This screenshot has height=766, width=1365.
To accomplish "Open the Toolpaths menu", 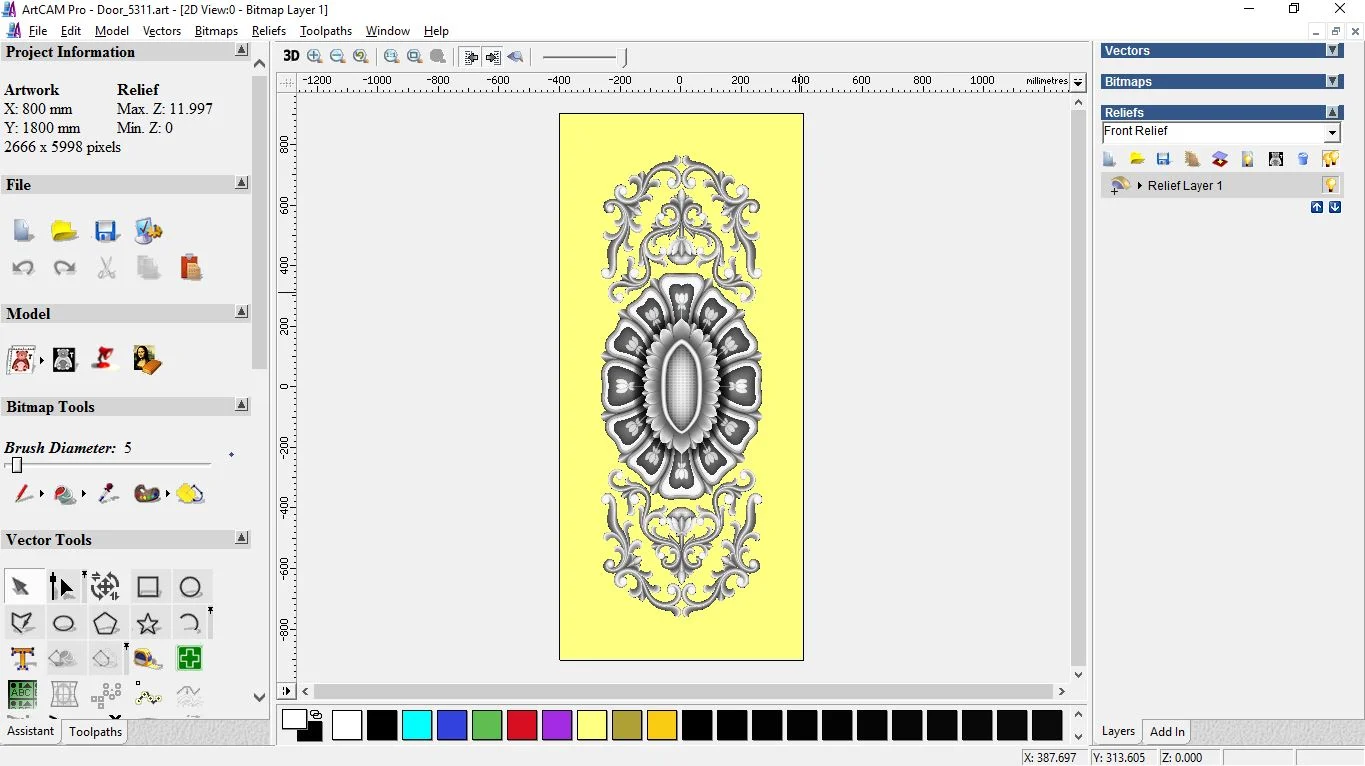I will point(325,31).
